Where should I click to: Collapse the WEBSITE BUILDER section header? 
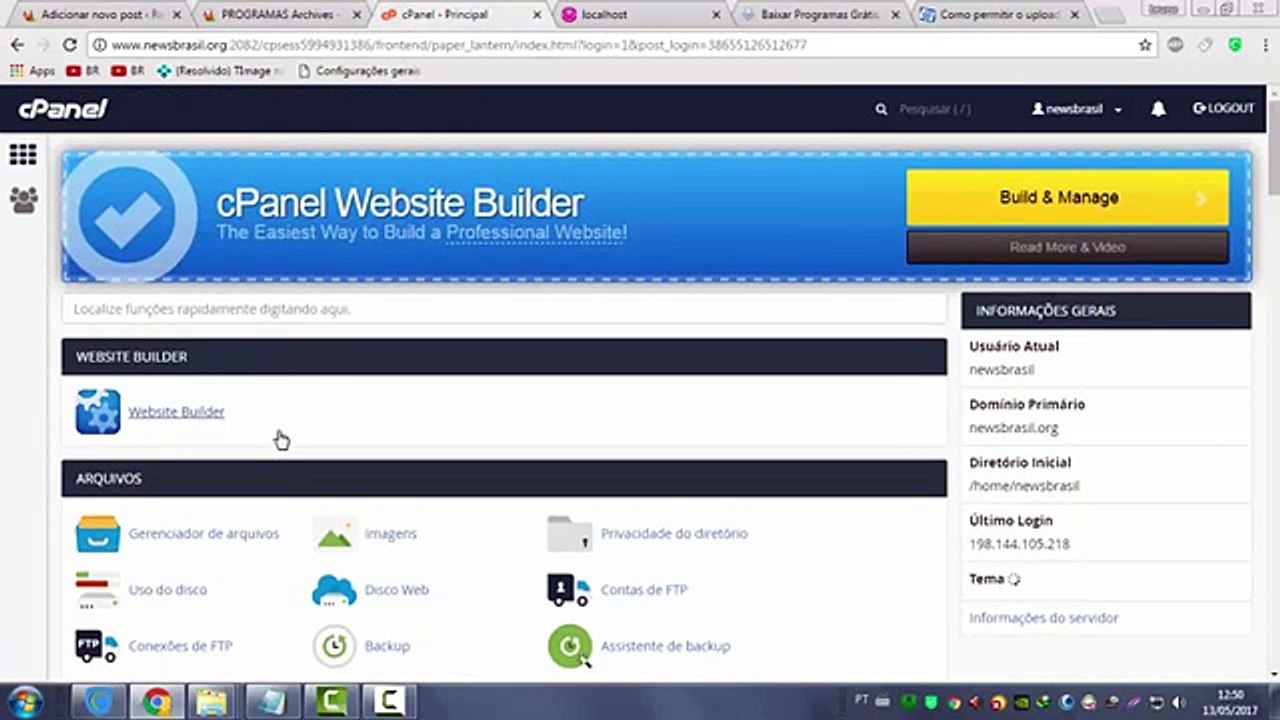tap(504, 357)
